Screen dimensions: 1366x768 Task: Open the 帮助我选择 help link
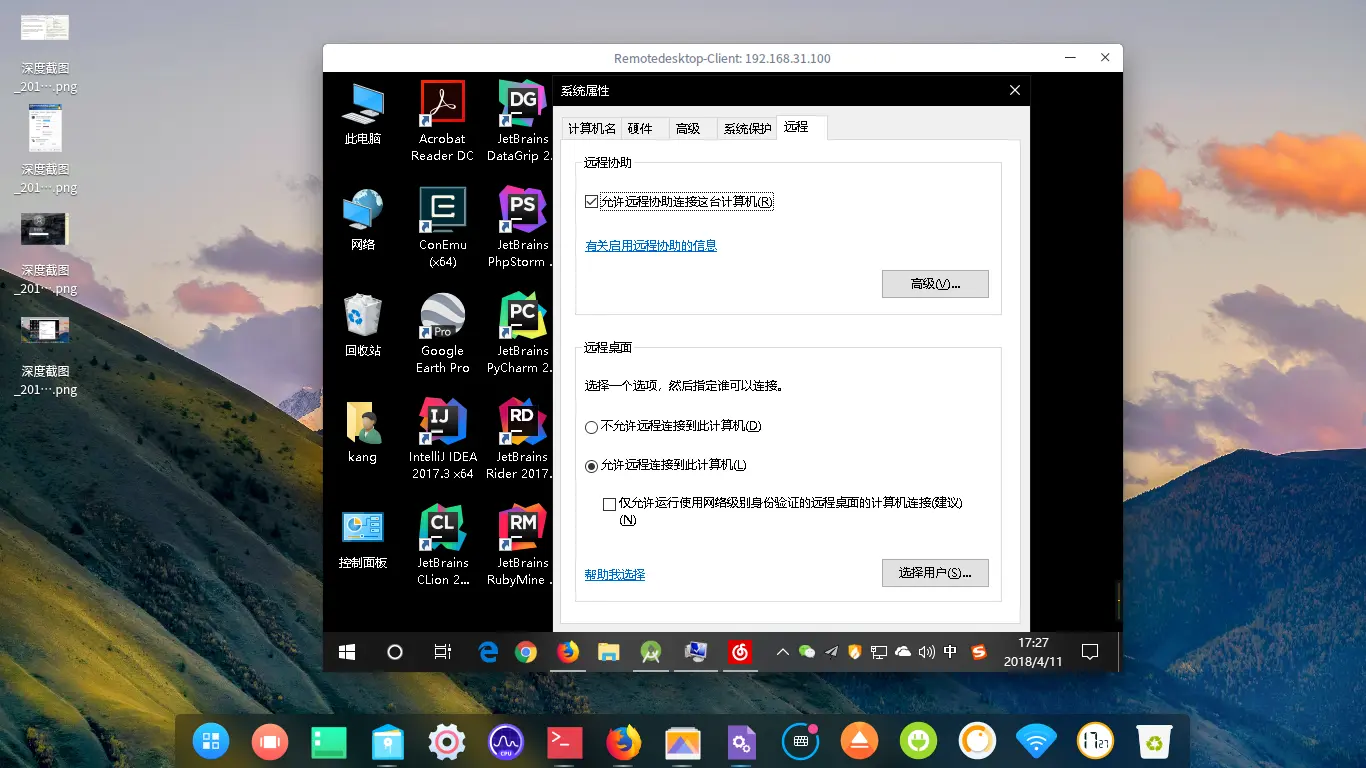tap(614, 574)
